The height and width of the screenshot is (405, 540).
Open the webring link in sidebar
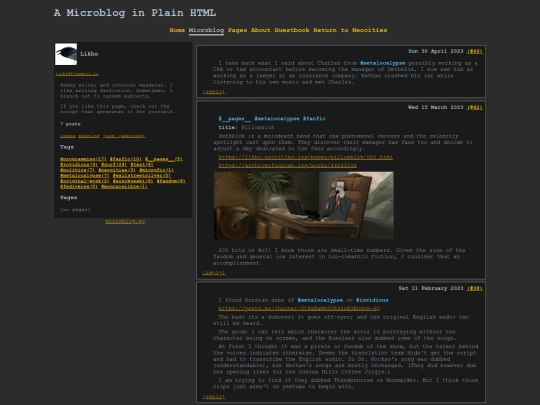tap(89, 136)
